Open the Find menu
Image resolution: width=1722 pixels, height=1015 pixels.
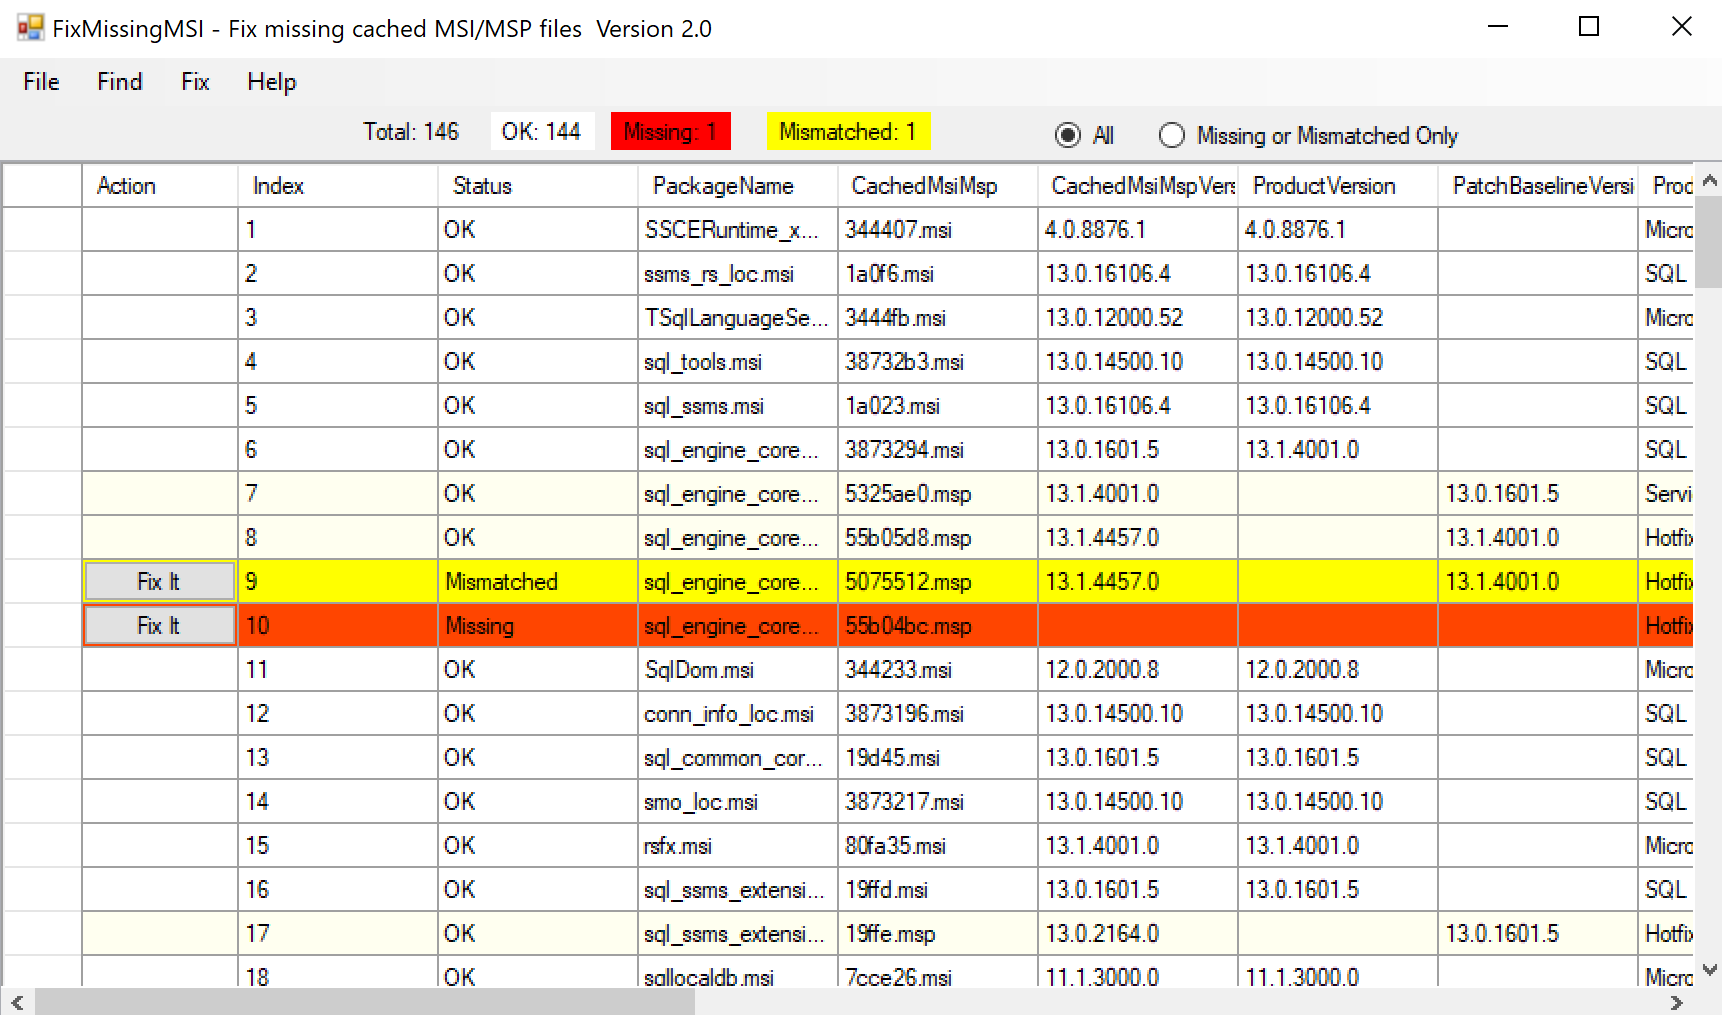click(x=118, y=82)
